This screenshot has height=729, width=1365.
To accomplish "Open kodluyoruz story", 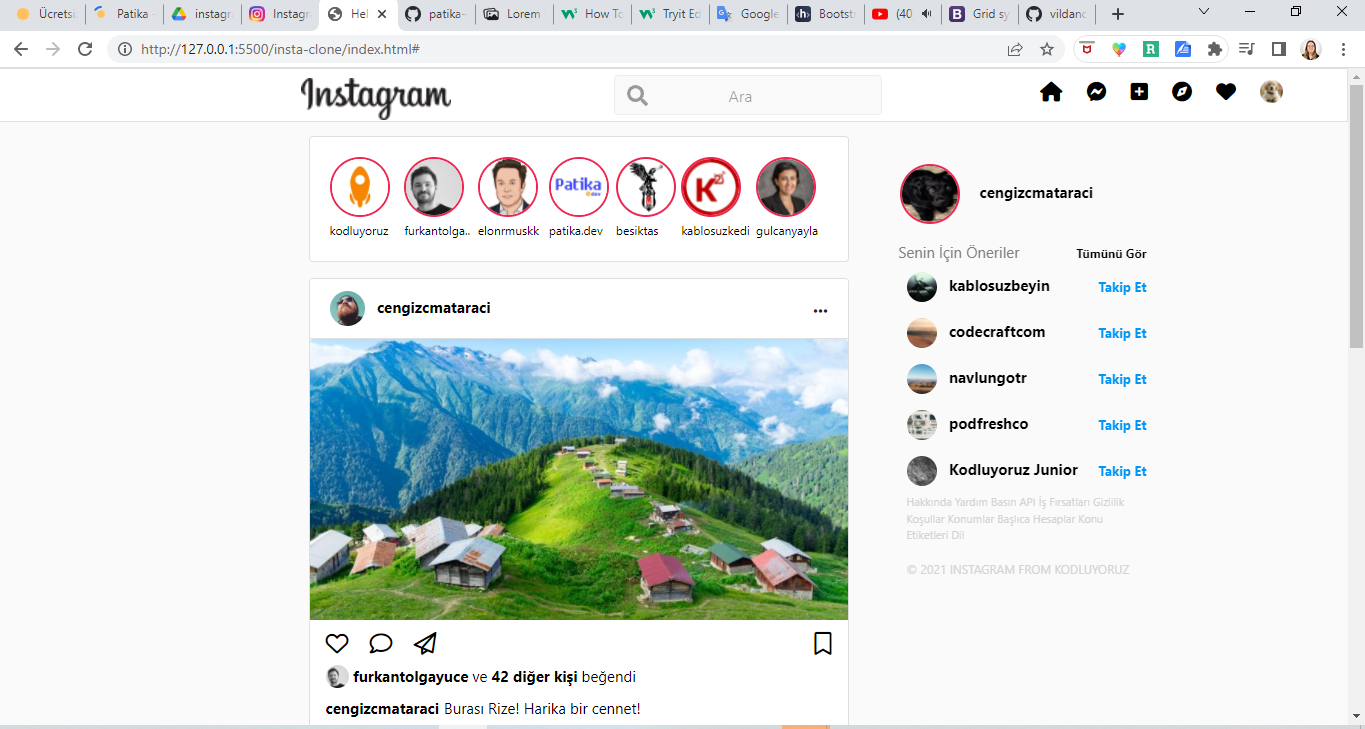I will 360,187.
